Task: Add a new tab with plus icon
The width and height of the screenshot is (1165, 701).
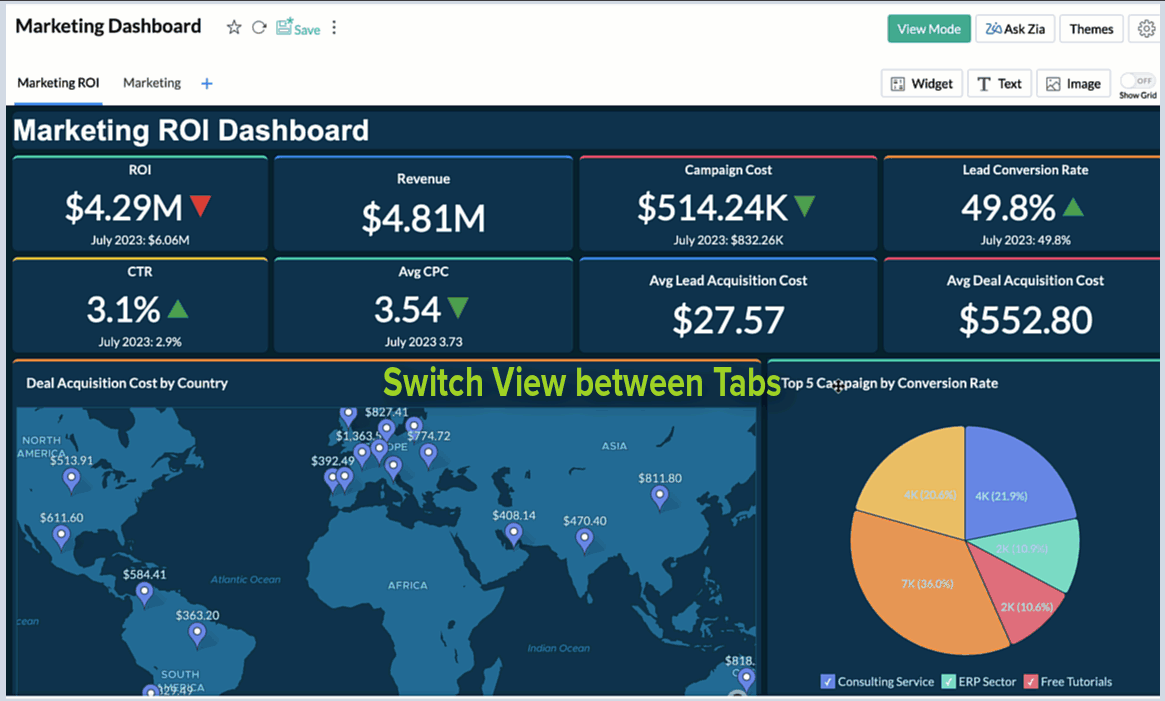Action: [207, 83]
